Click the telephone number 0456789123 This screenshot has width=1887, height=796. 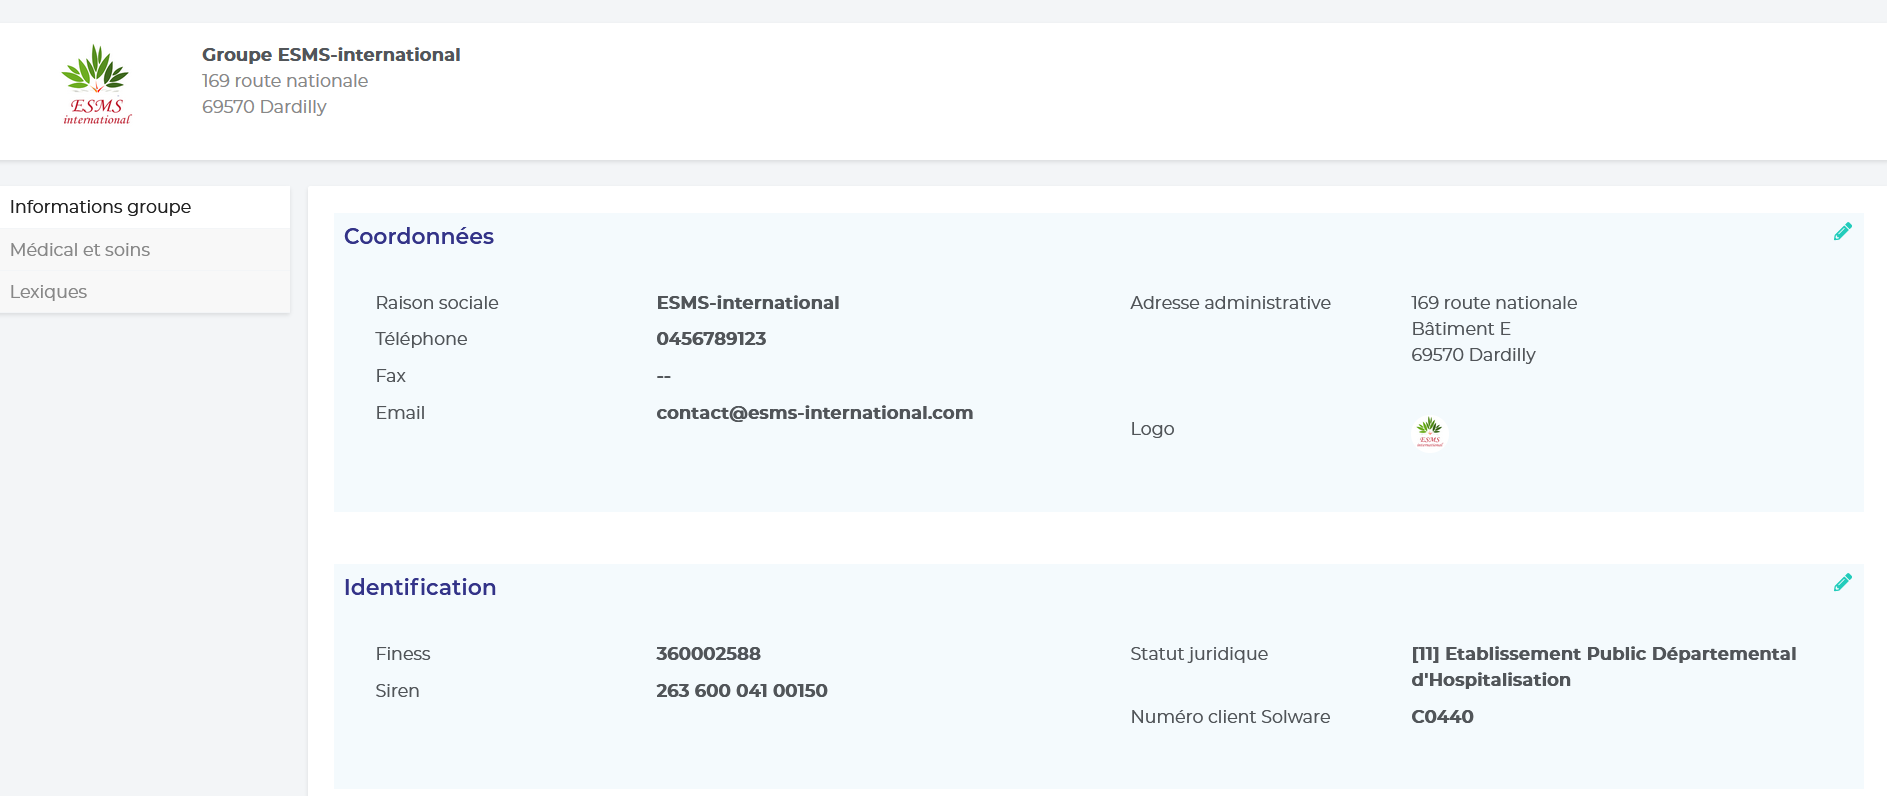coord(711,339)
